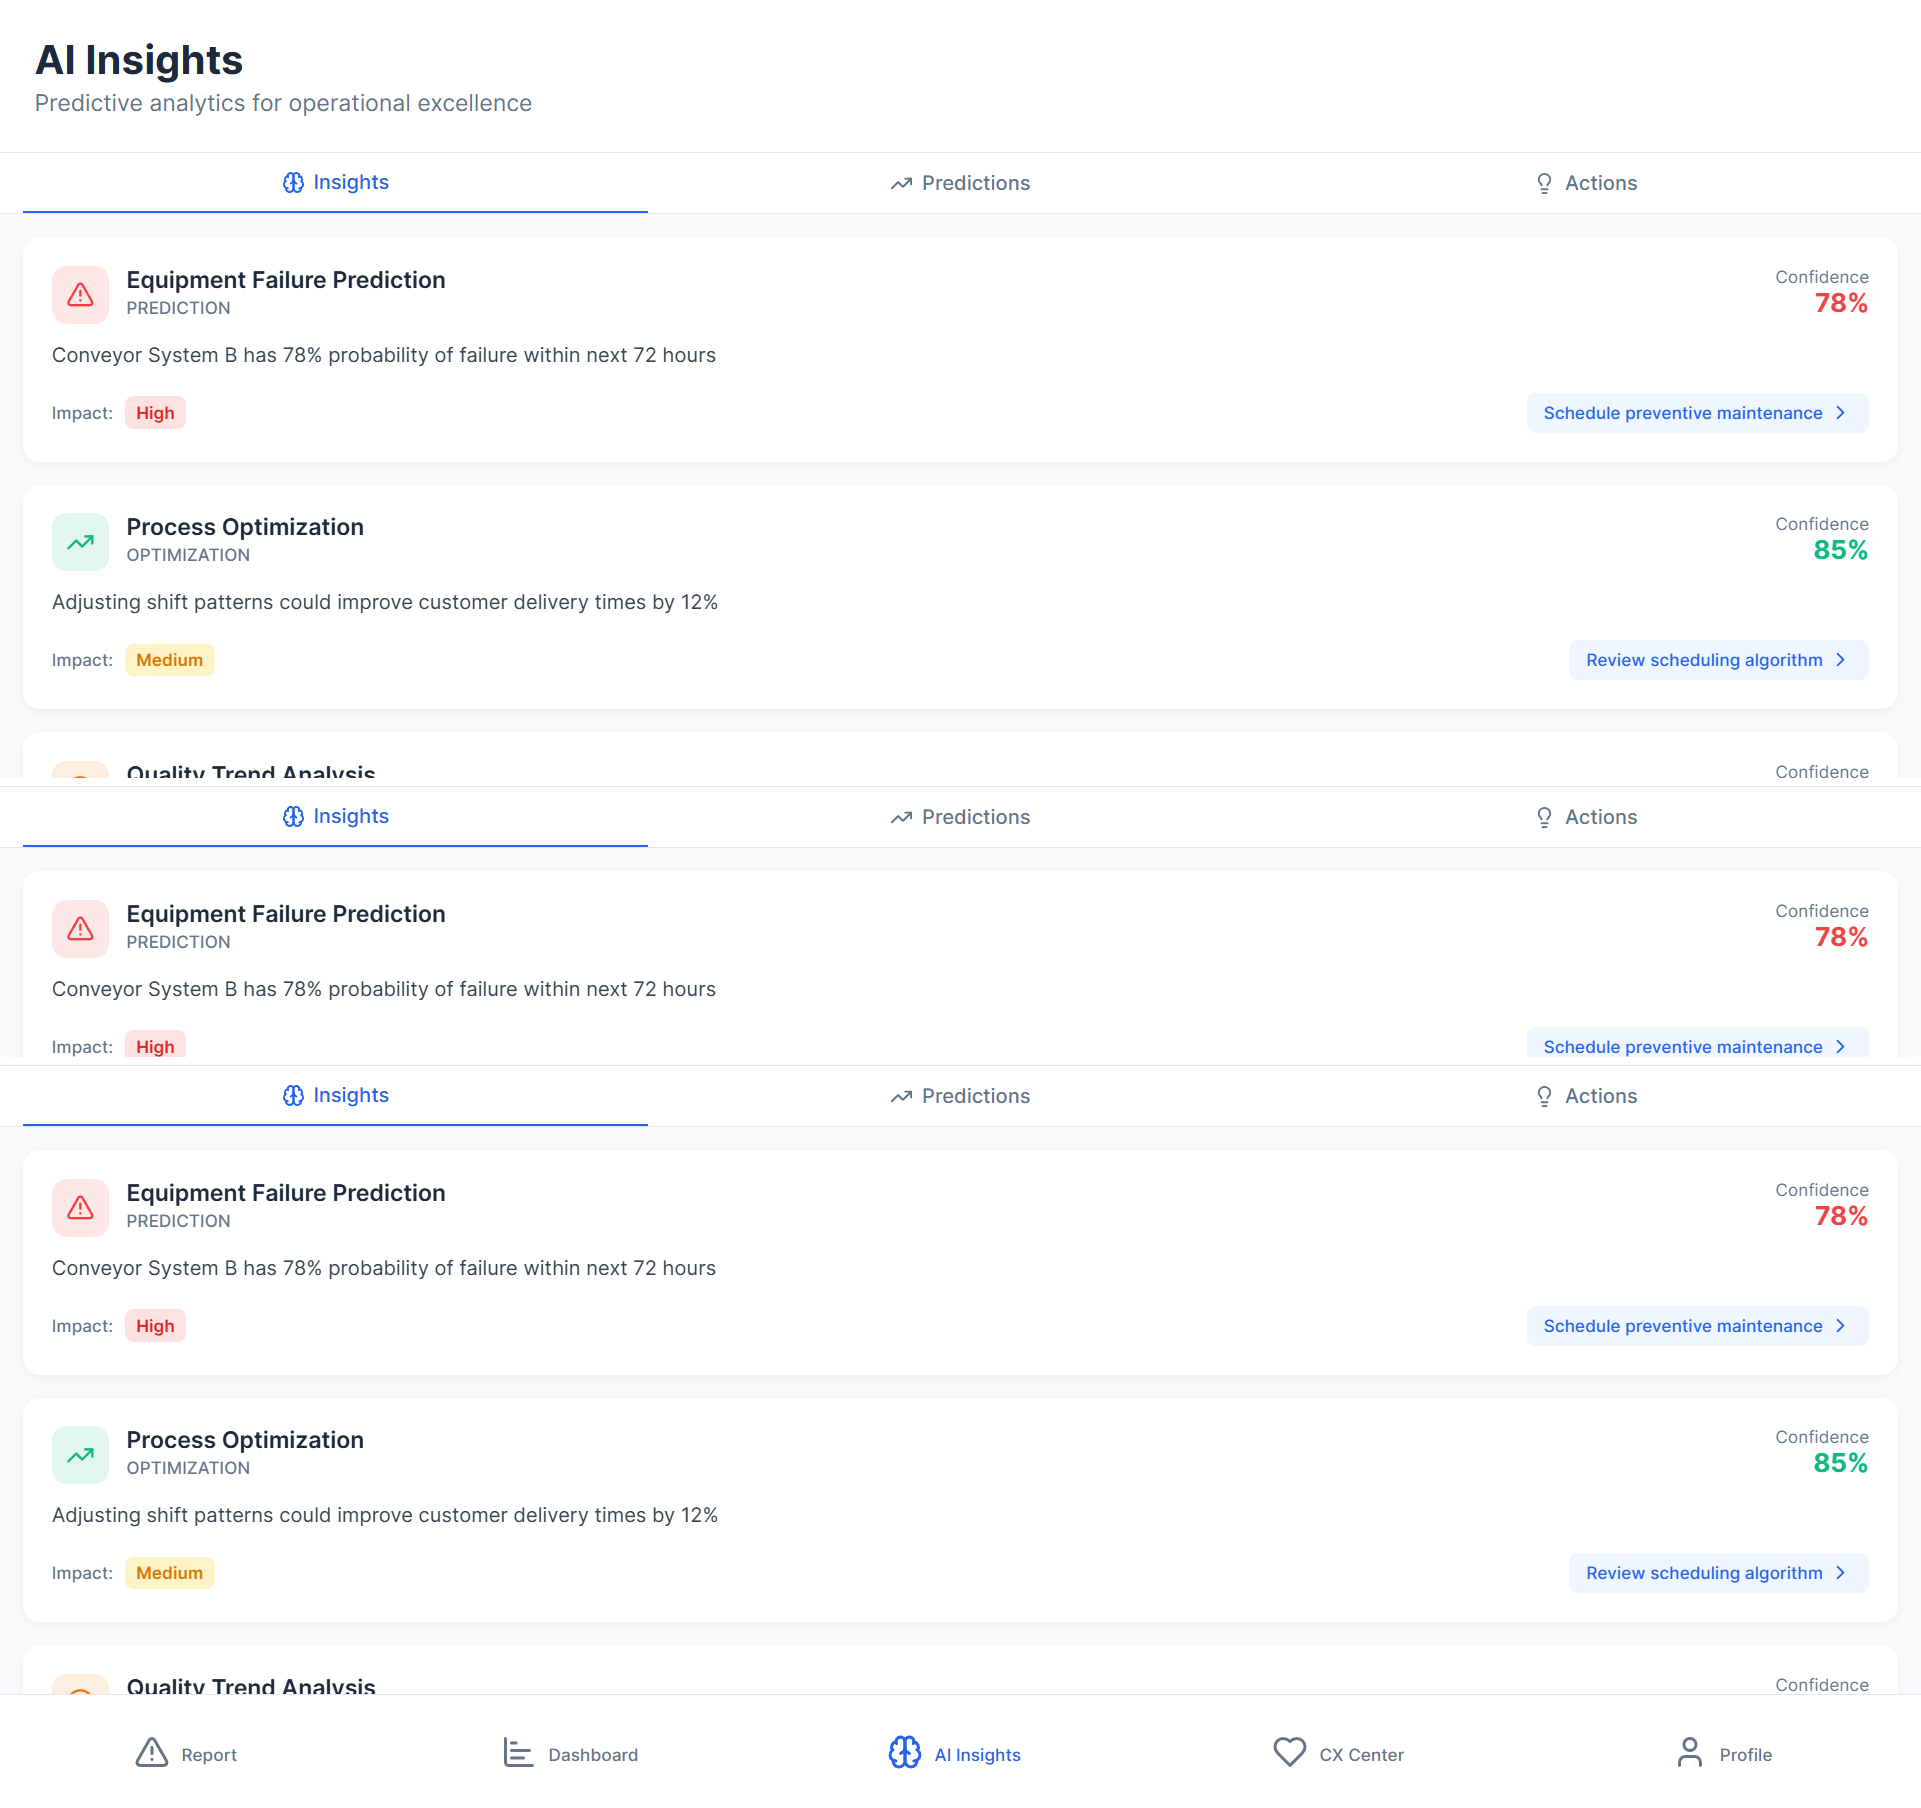Click the topmost Process Optimization green trend icon
1921x1808 pixels.
(80, 542)
